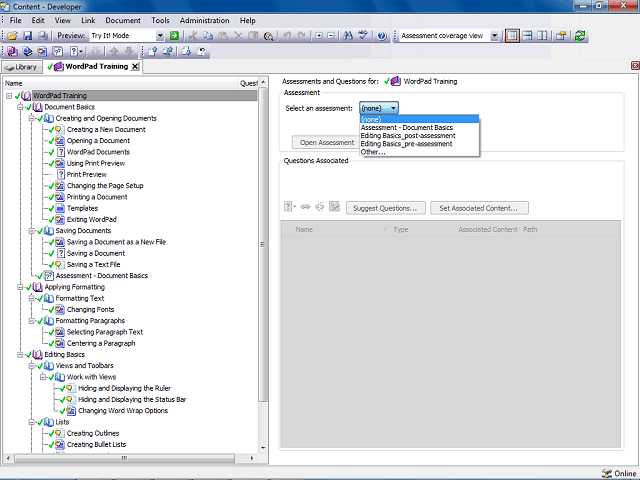This screenshot has width=640, height=480.
Task: Click the Move Up arrow icon
Action: click(114, 51)
